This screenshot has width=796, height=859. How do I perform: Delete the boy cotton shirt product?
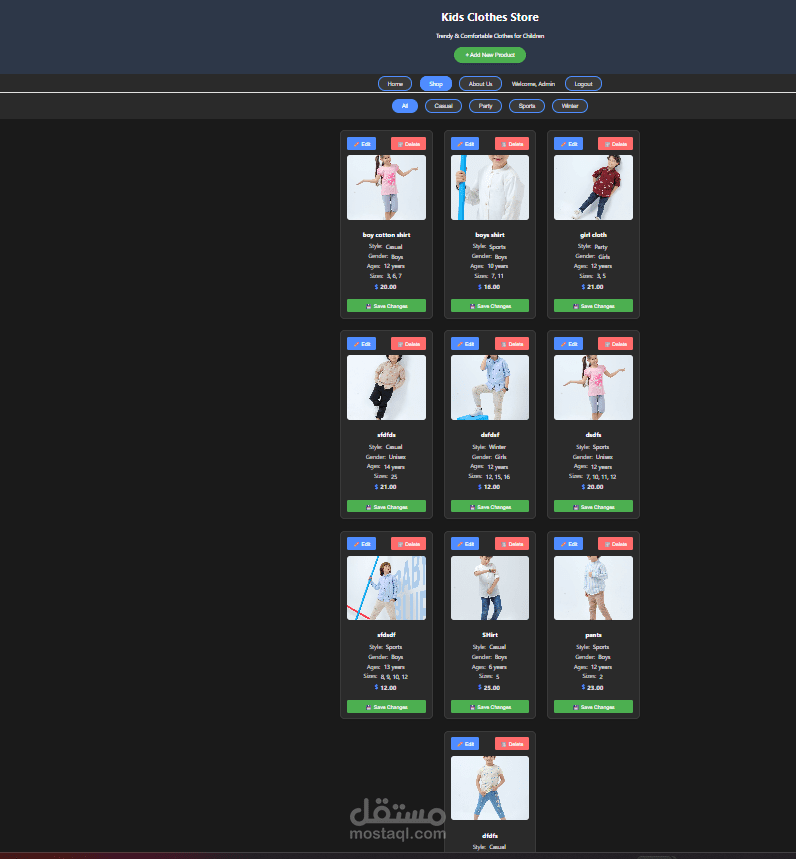click(408, 144)
